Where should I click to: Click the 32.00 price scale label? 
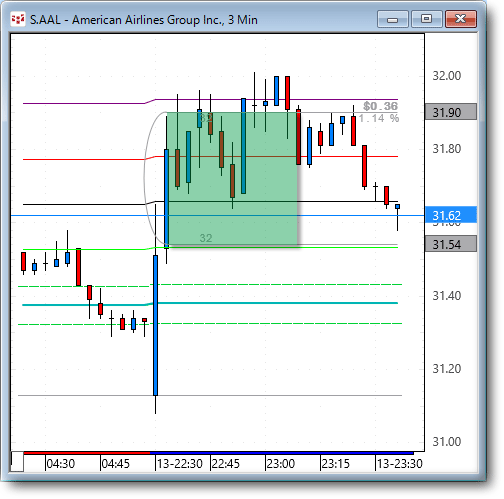click(x=447, y=76)
